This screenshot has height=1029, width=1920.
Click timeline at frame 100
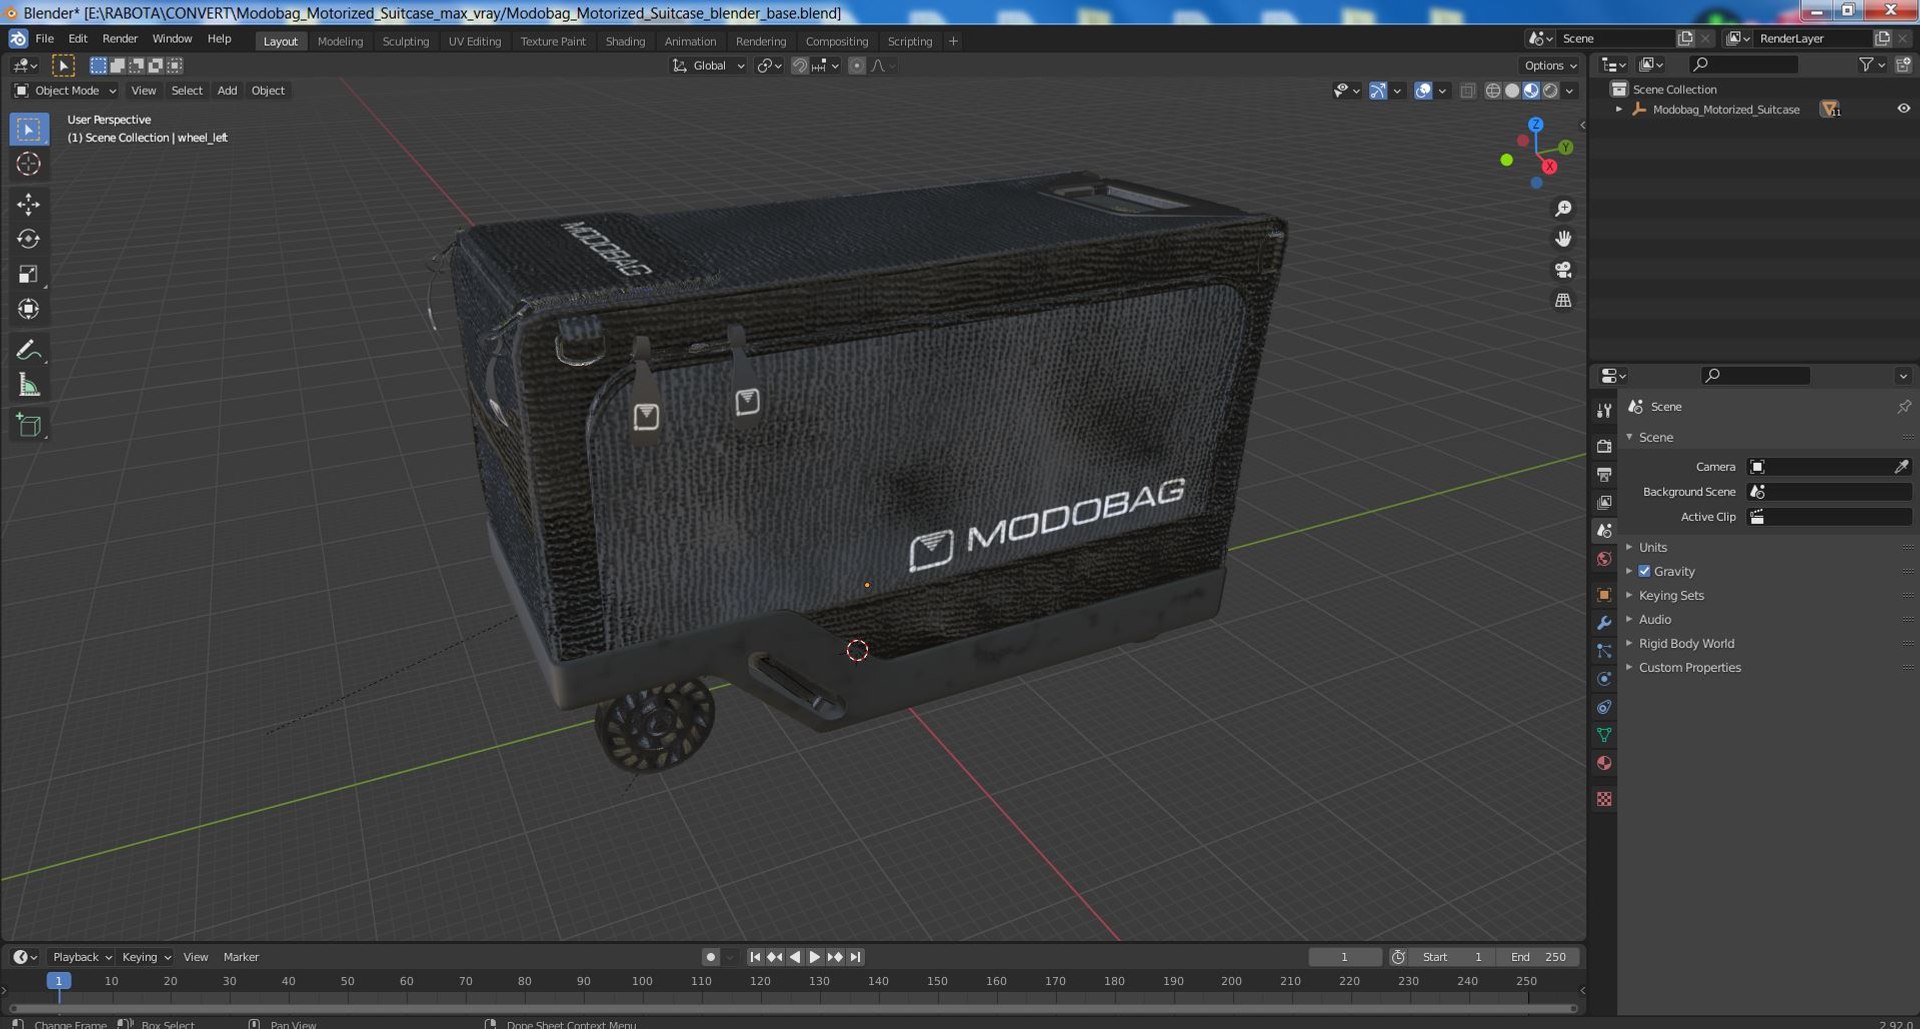[642, 982]
